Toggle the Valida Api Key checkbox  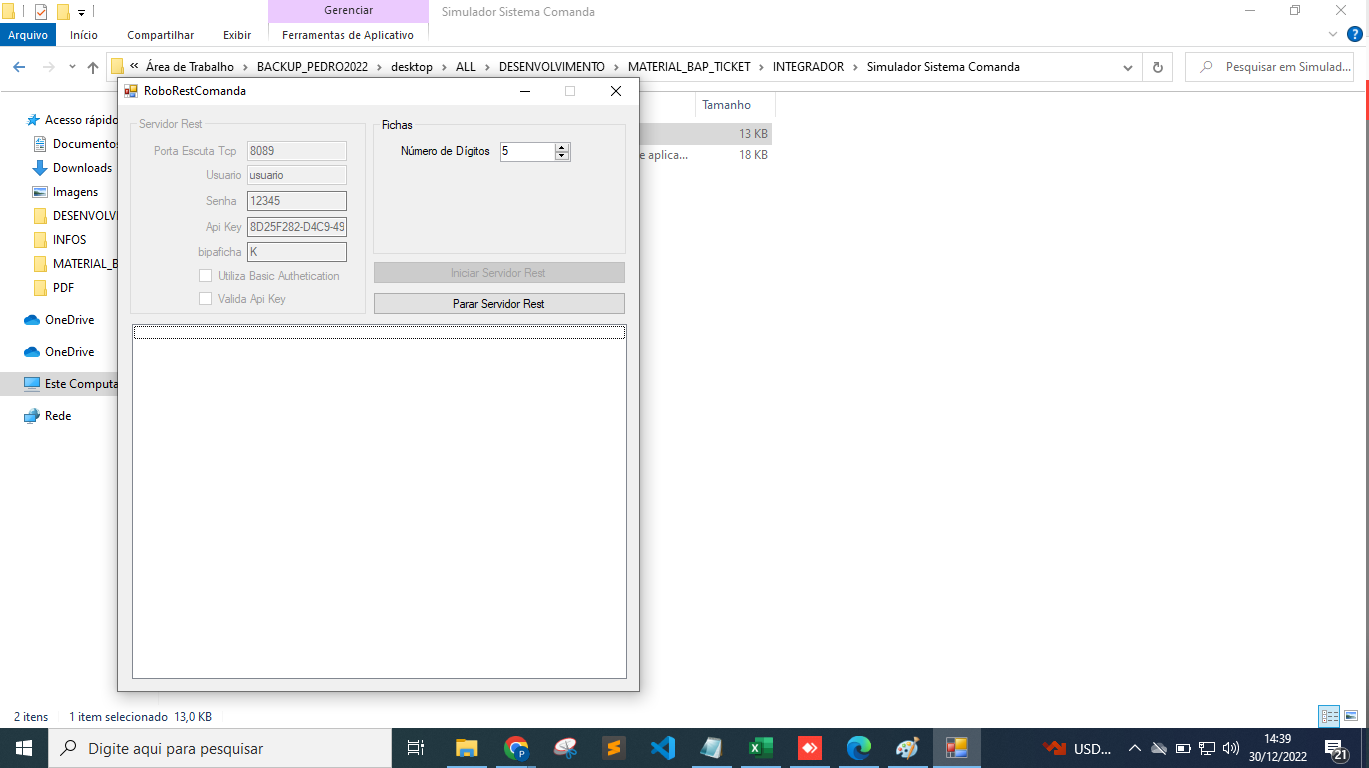point(205,299)
